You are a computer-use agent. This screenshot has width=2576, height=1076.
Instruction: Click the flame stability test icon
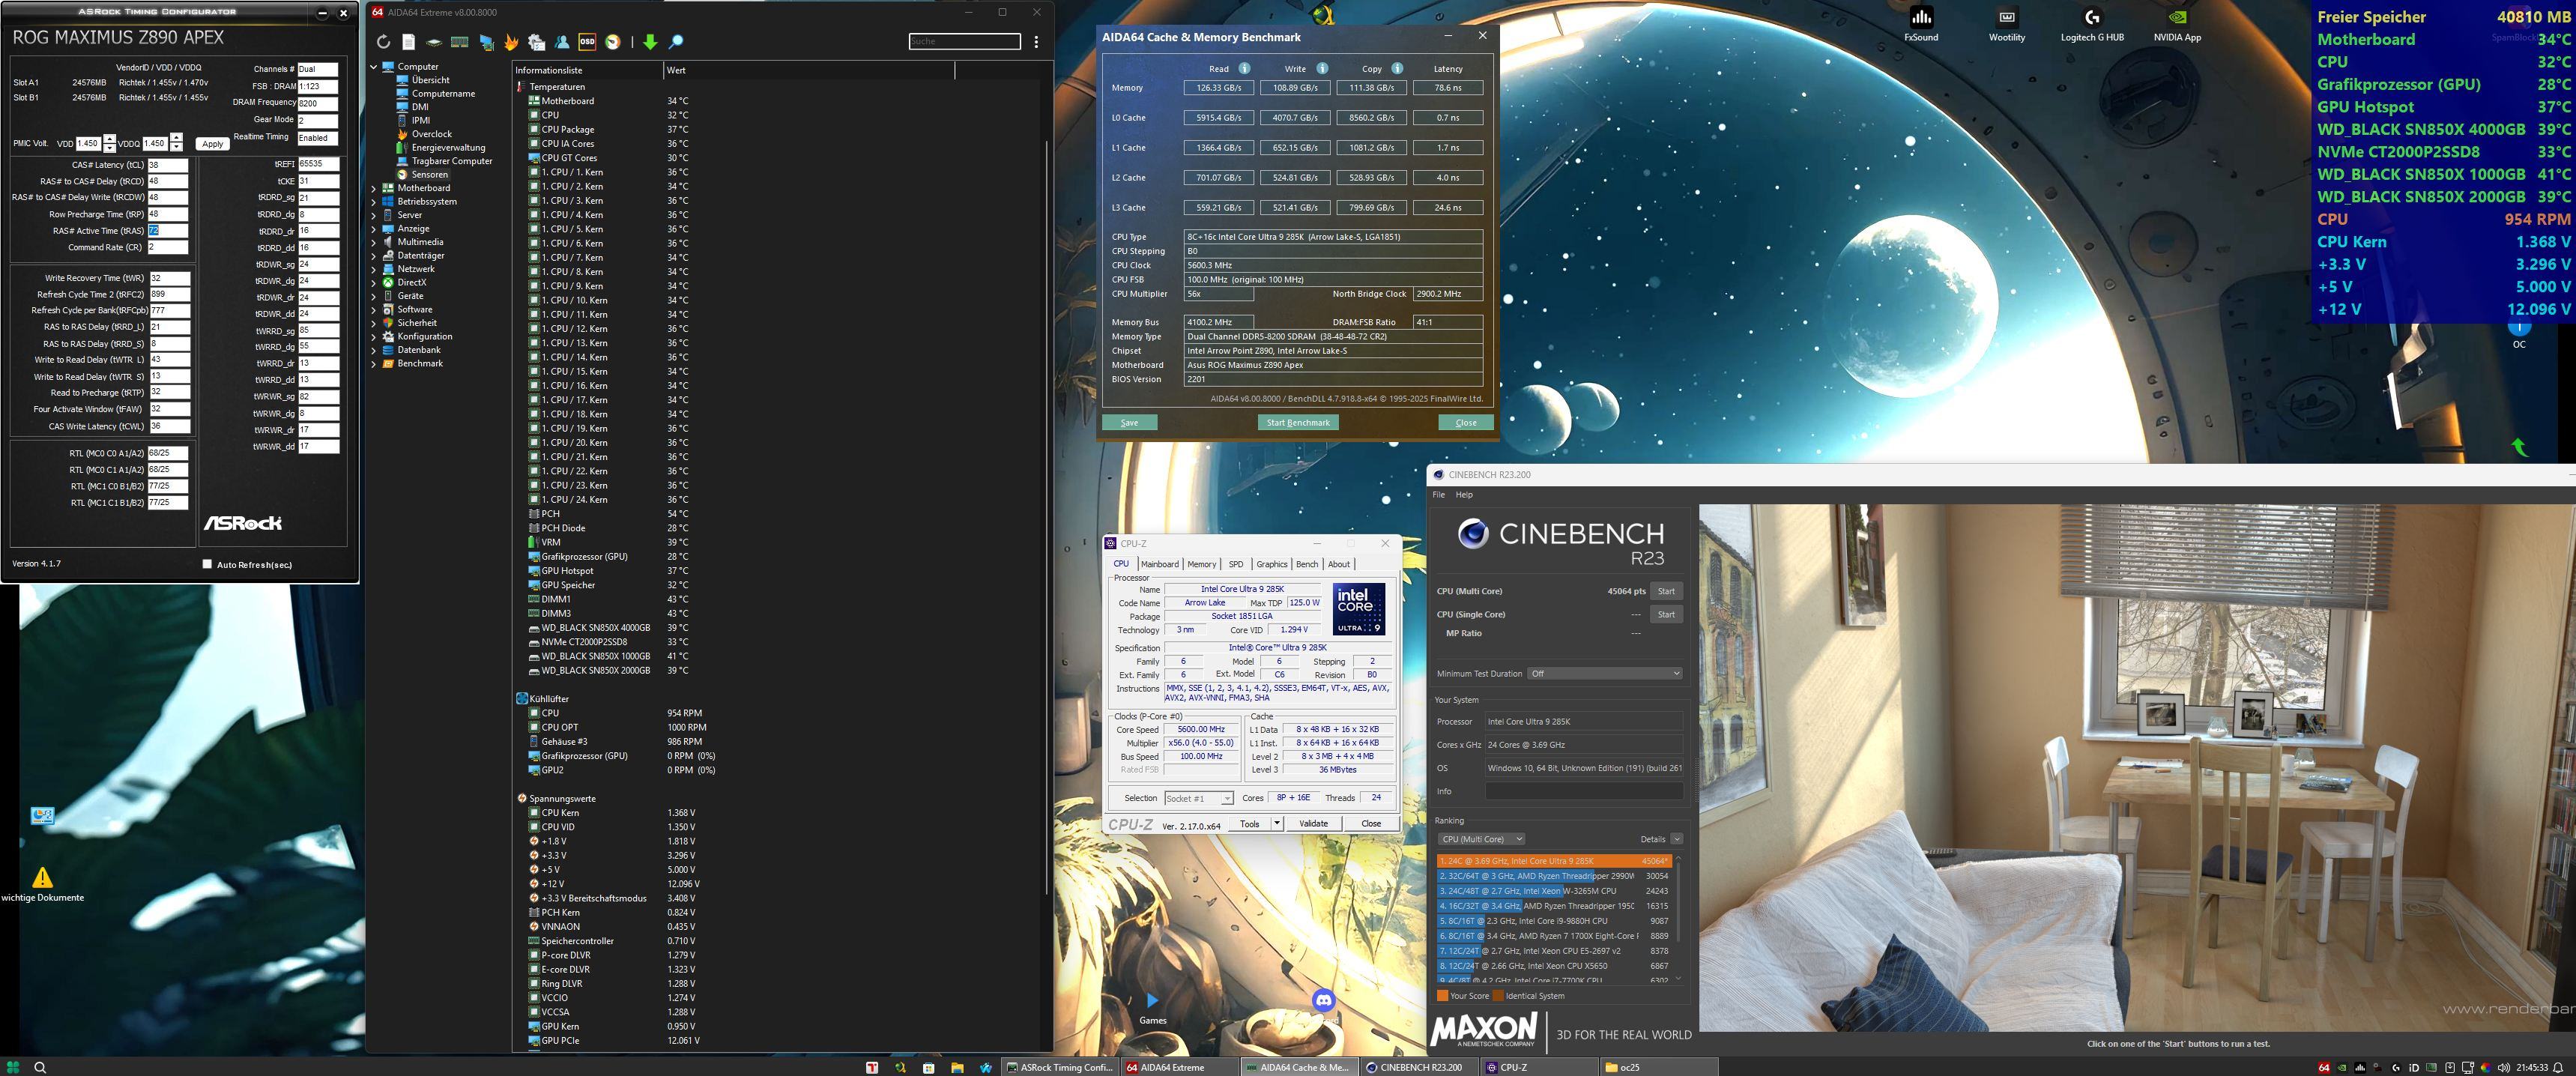point(511,42)
